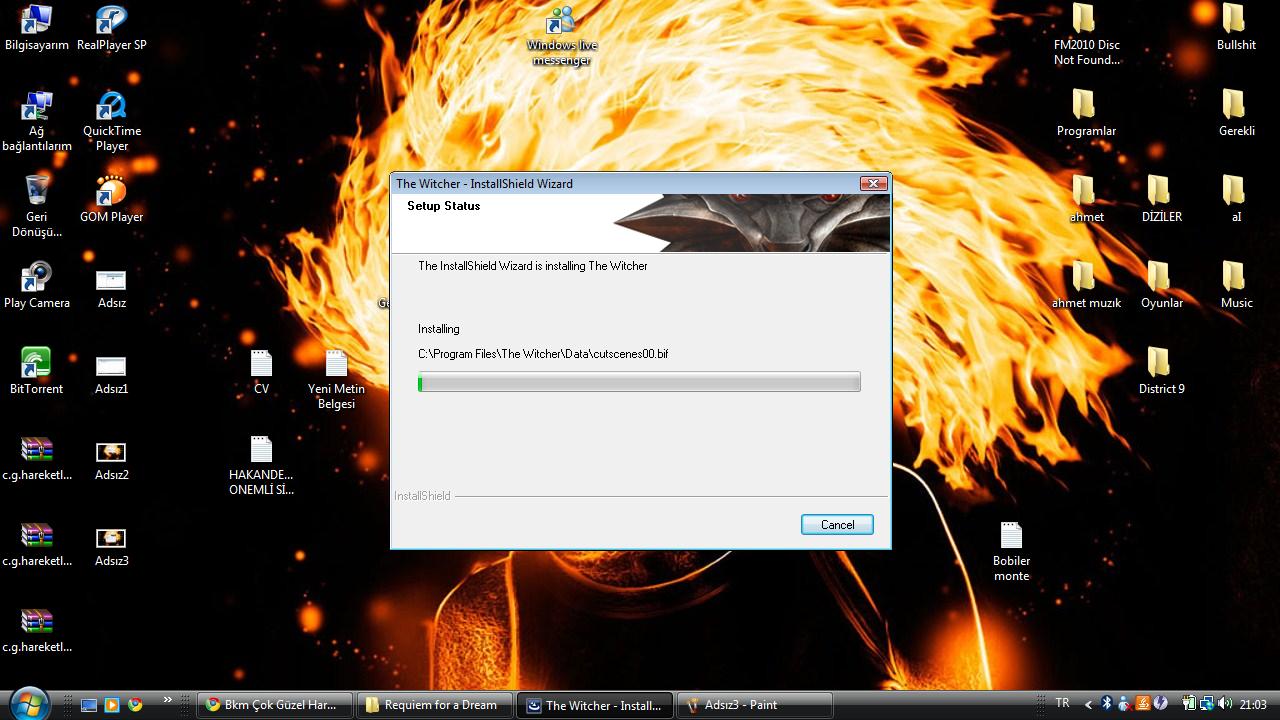1280x720 pixels.
Task: Open the ahmet folder
Action: click(1086, 200)
